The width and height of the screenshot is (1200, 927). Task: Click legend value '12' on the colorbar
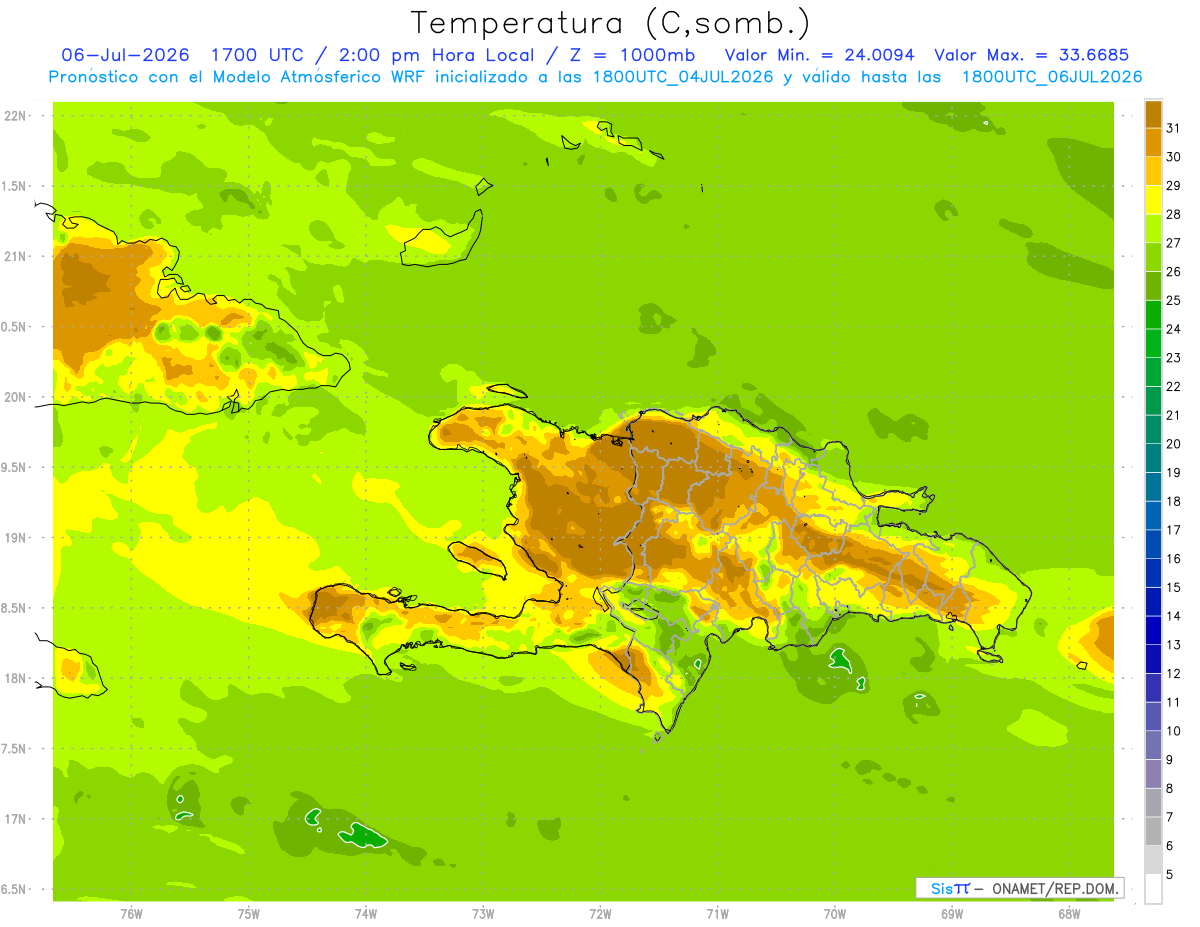(1174, 674)
